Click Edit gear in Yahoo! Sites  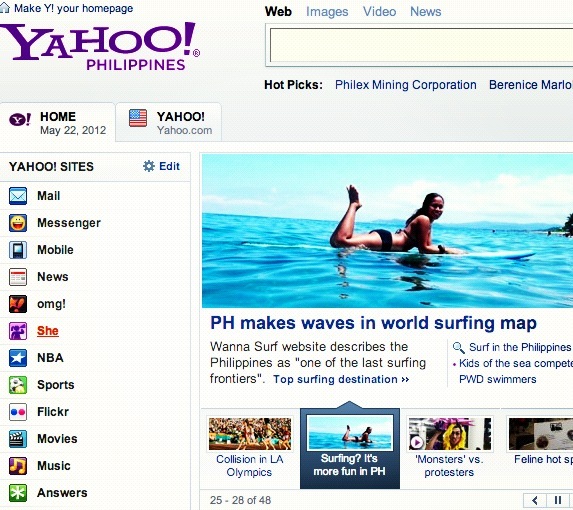click(161, 166)
